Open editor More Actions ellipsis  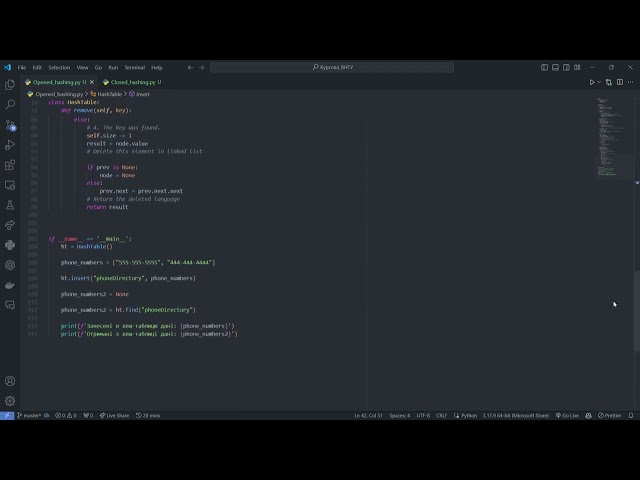click(x=631, y=82)
